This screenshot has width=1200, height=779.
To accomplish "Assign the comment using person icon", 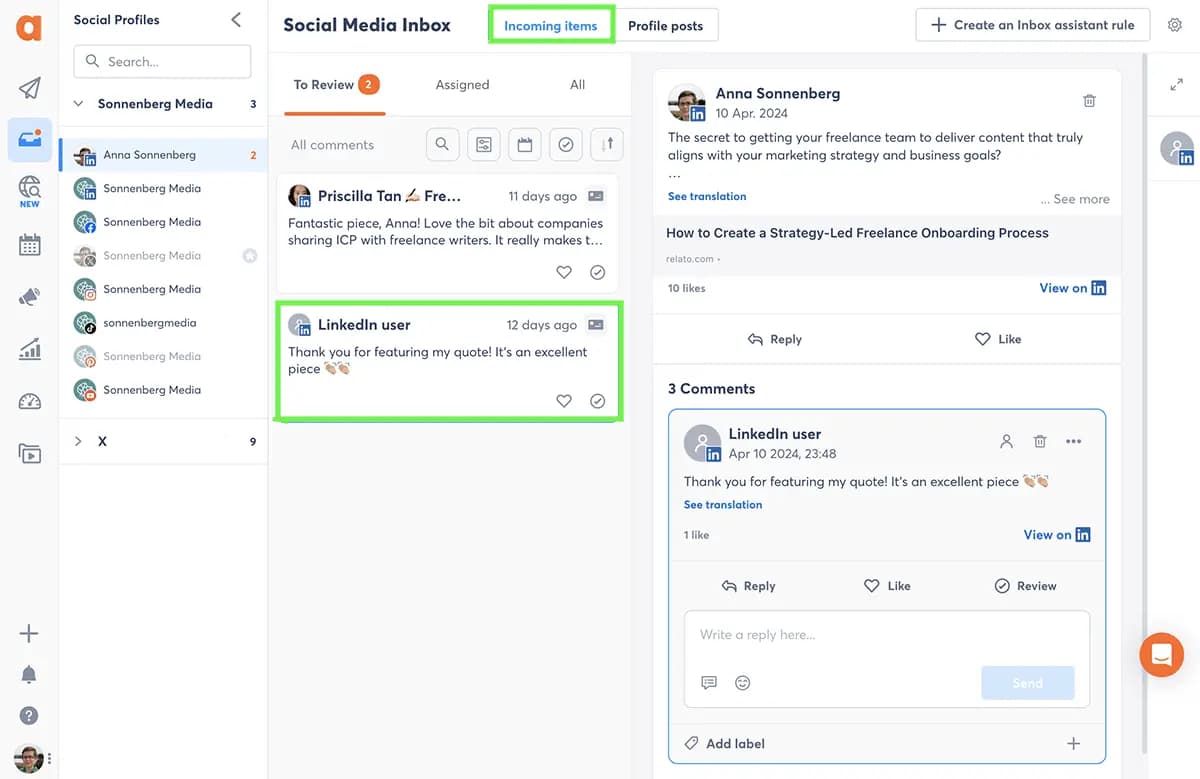I will click(1007, 441).
